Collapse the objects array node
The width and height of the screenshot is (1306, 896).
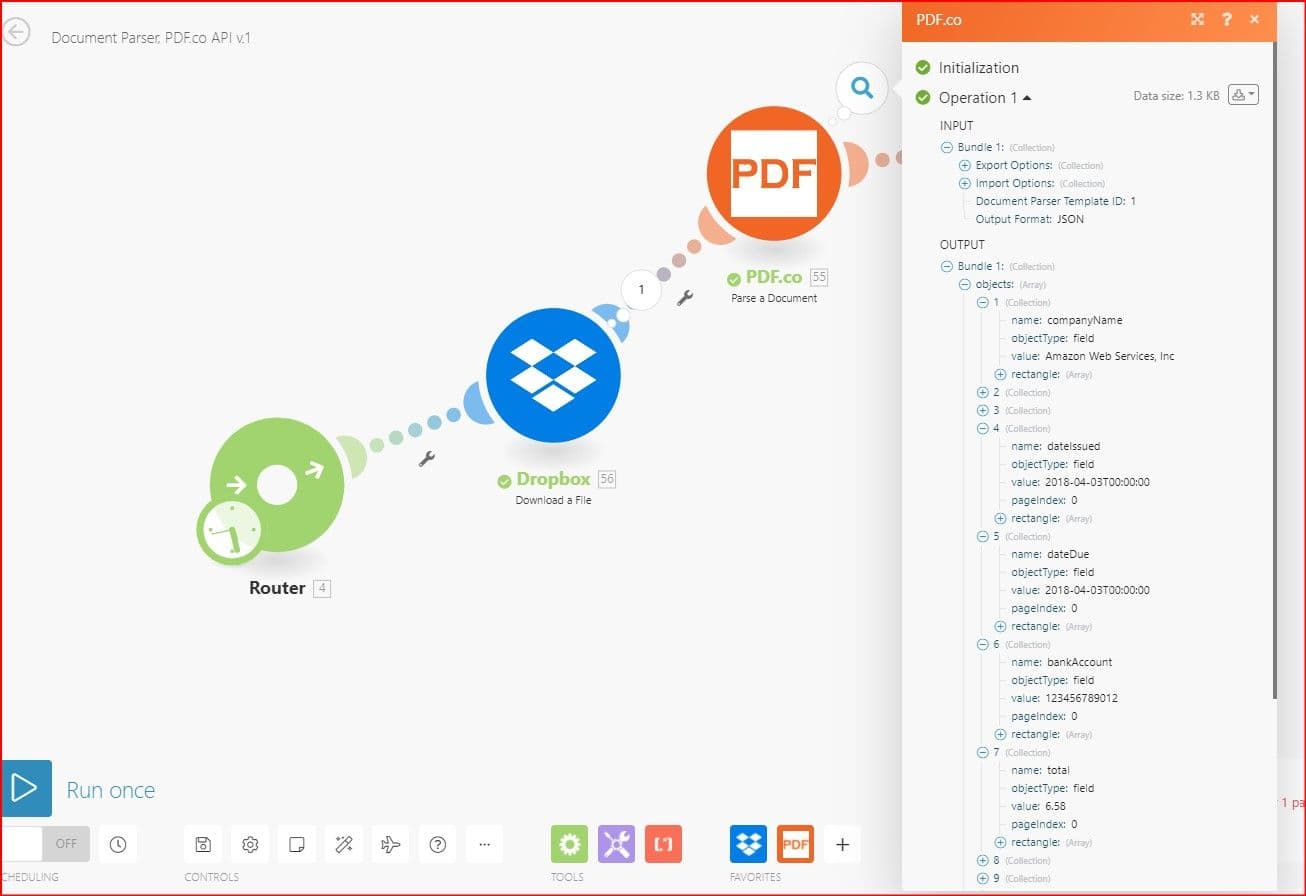(965, 285)
